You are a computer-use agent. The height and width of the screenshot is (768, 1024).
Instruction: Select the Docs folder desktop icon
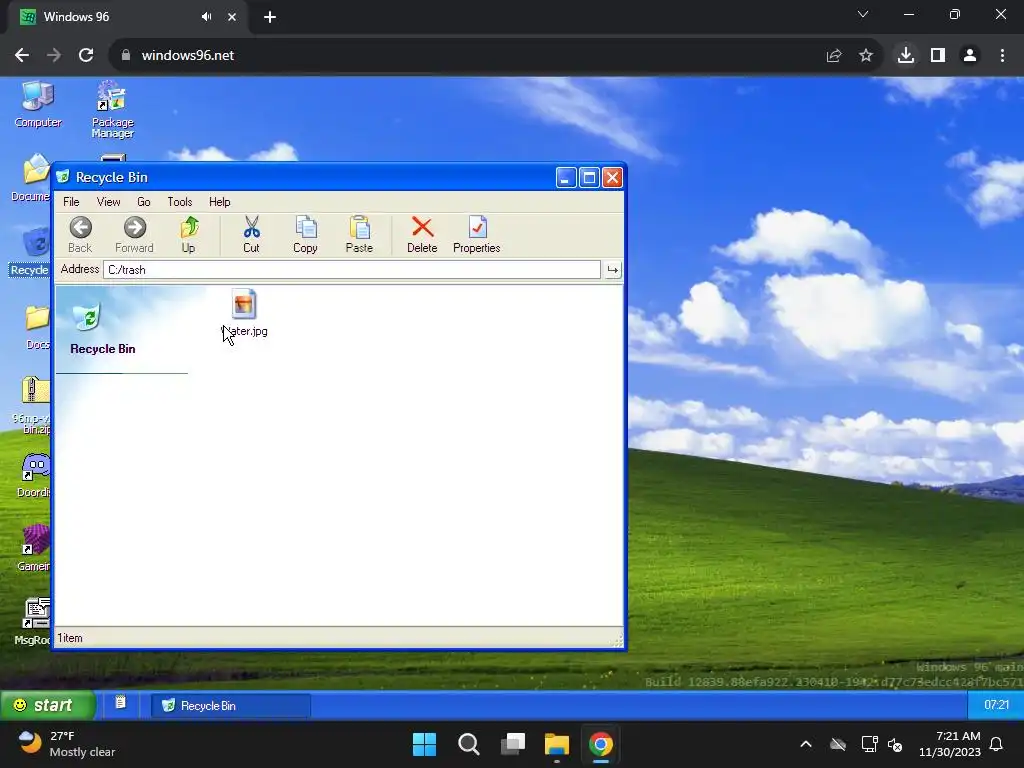[37, 327]
